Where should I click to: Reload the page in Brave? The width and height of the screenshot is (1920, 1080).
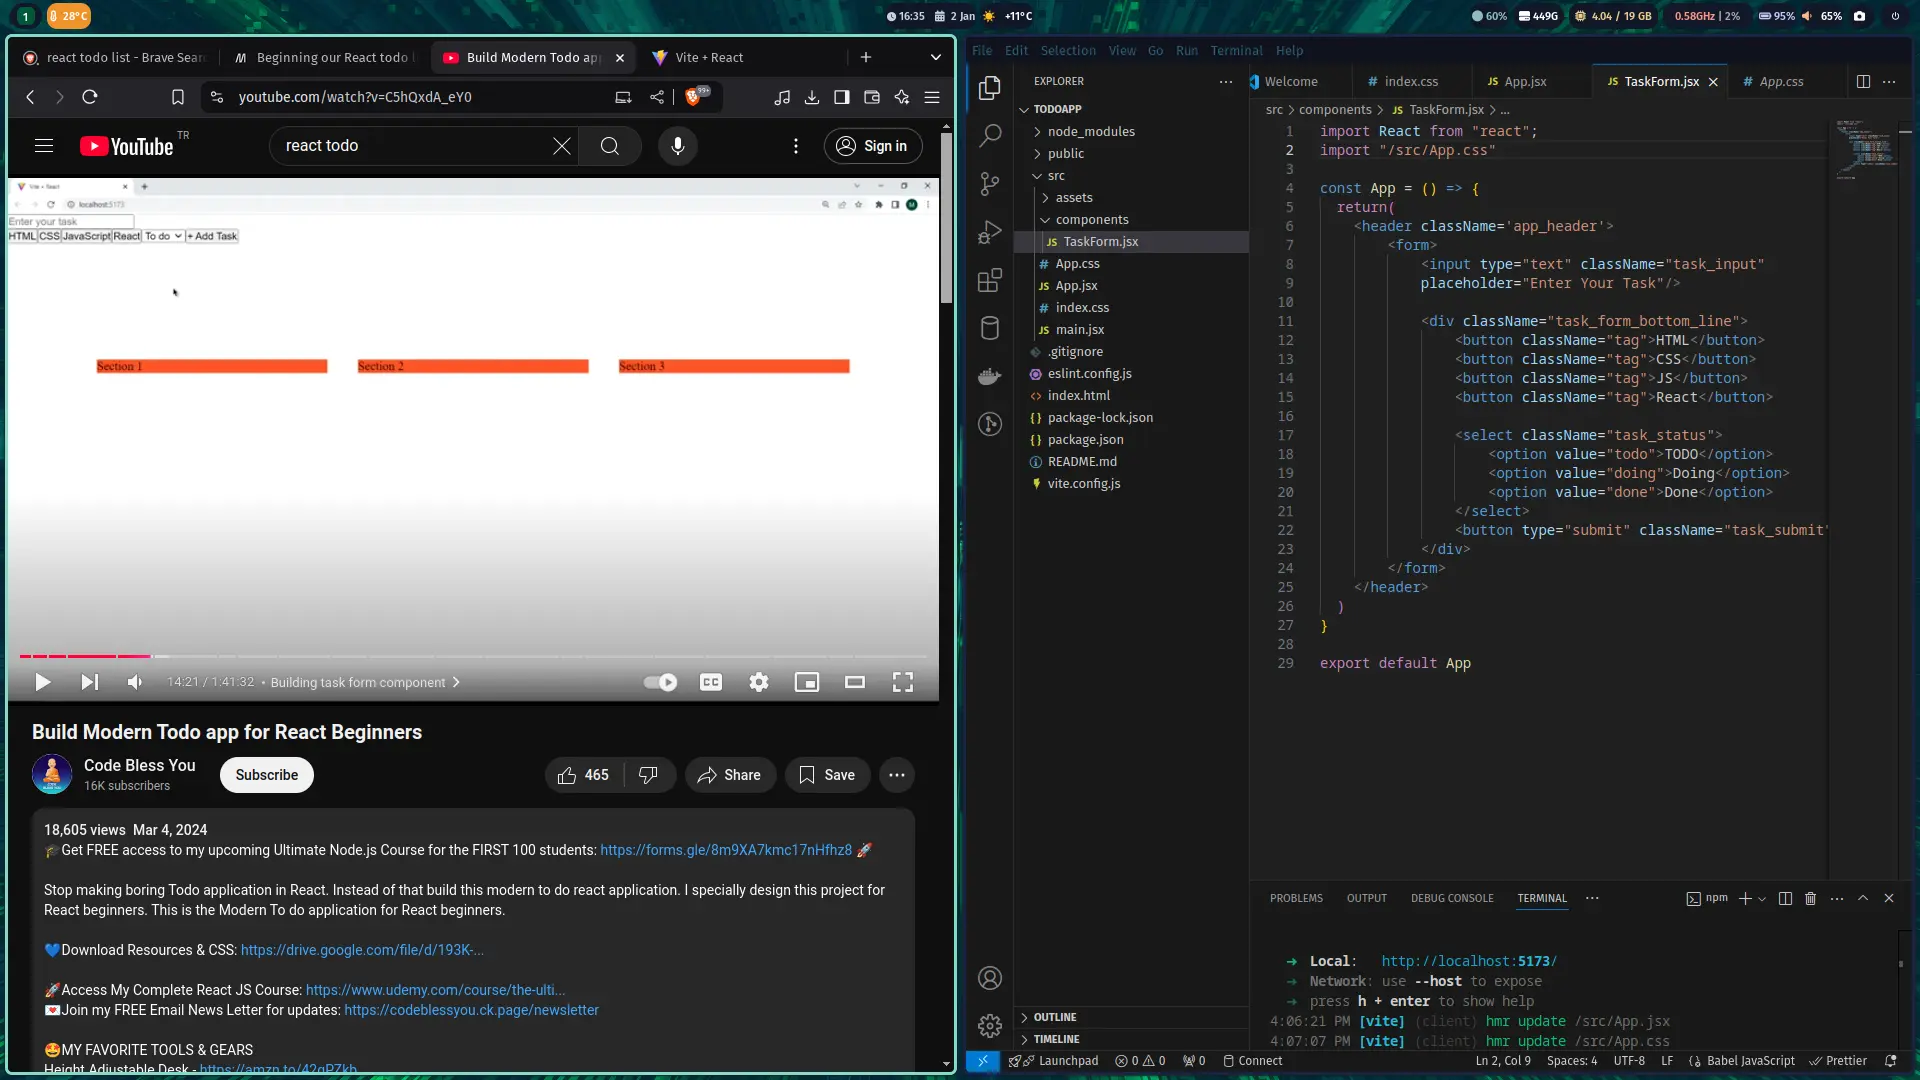(90, 97)
